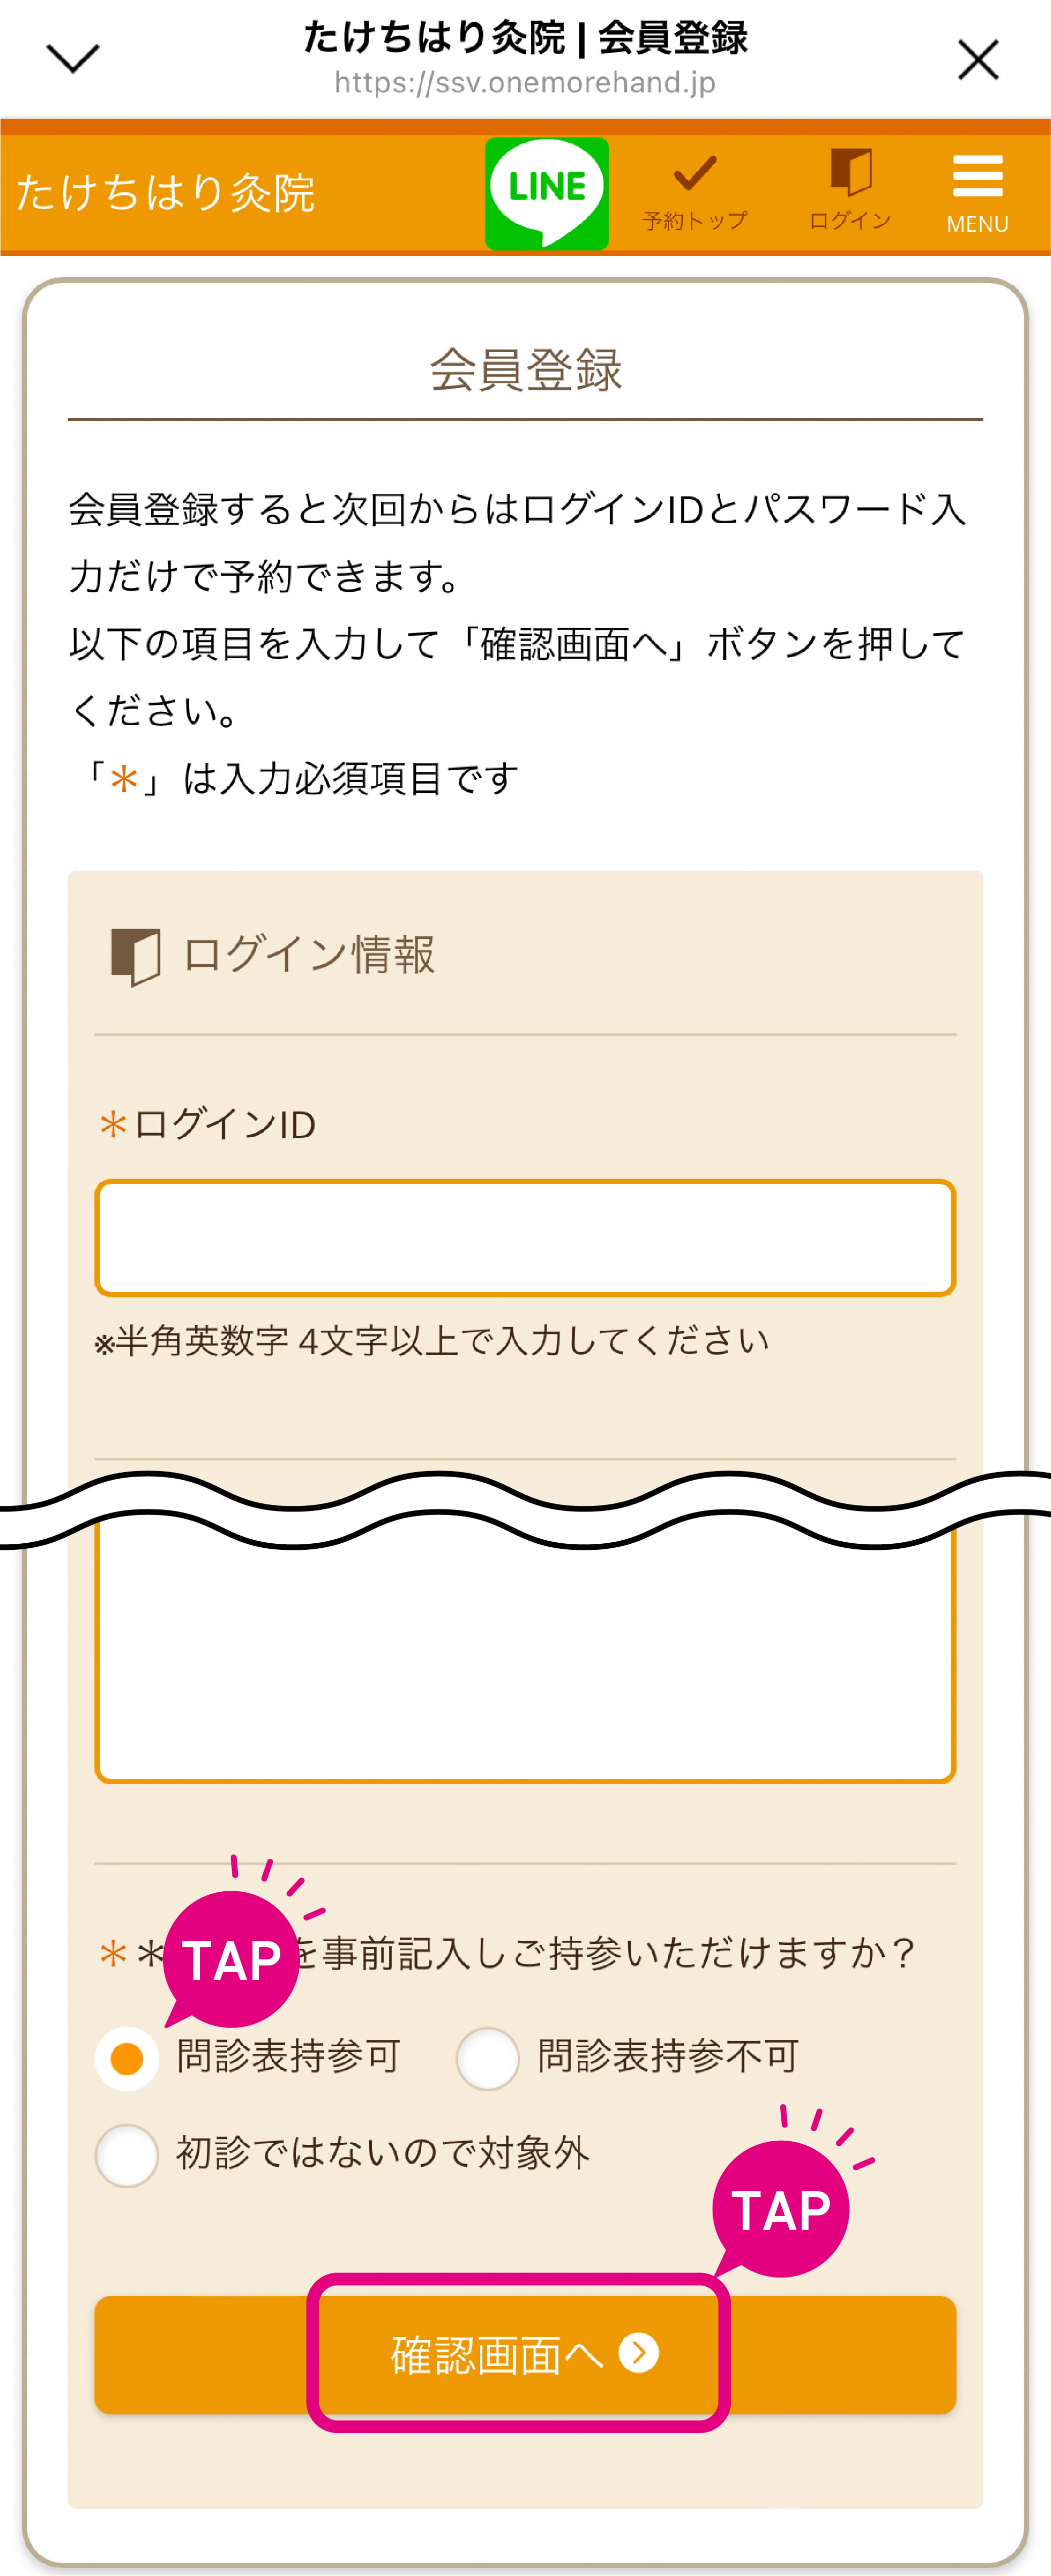This screenshot has height=2576, width=1051.
Task: Tap the 確認画面へ button
Action: (525, 2355)
